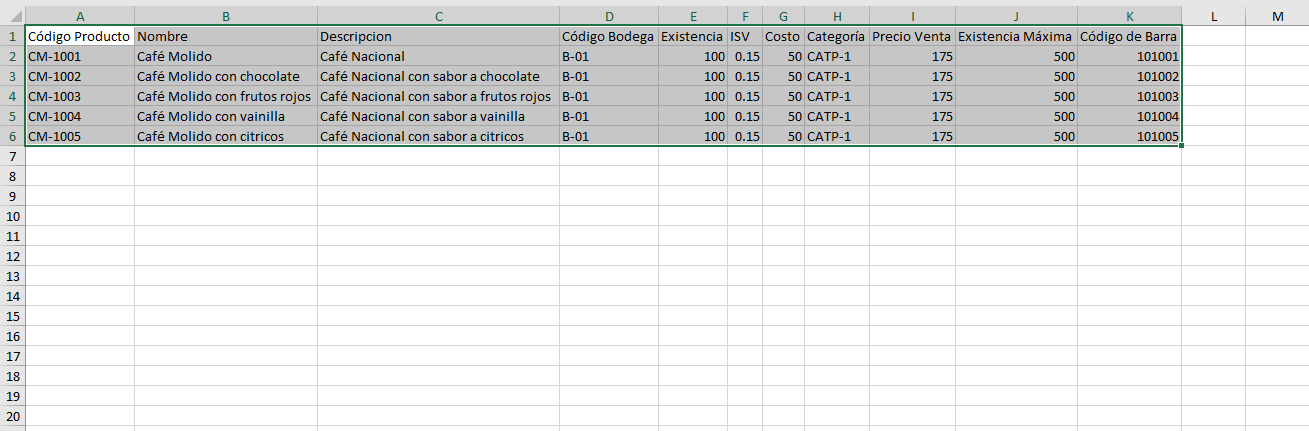
Task: Click the 'Nombre' header cell
Action: 226,36
